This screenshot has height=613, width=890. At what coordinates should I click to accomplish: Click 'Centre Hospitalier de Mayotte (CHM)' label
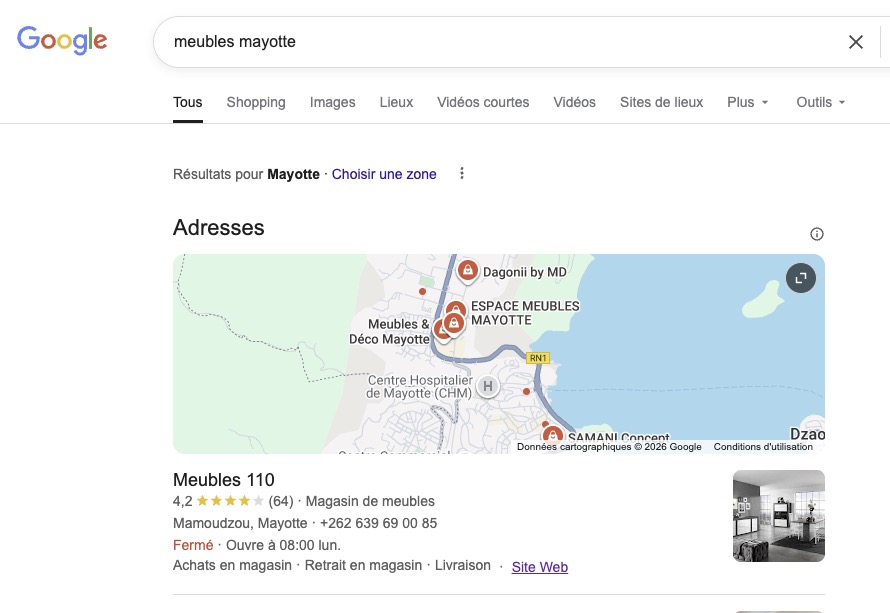click(419, 387)
